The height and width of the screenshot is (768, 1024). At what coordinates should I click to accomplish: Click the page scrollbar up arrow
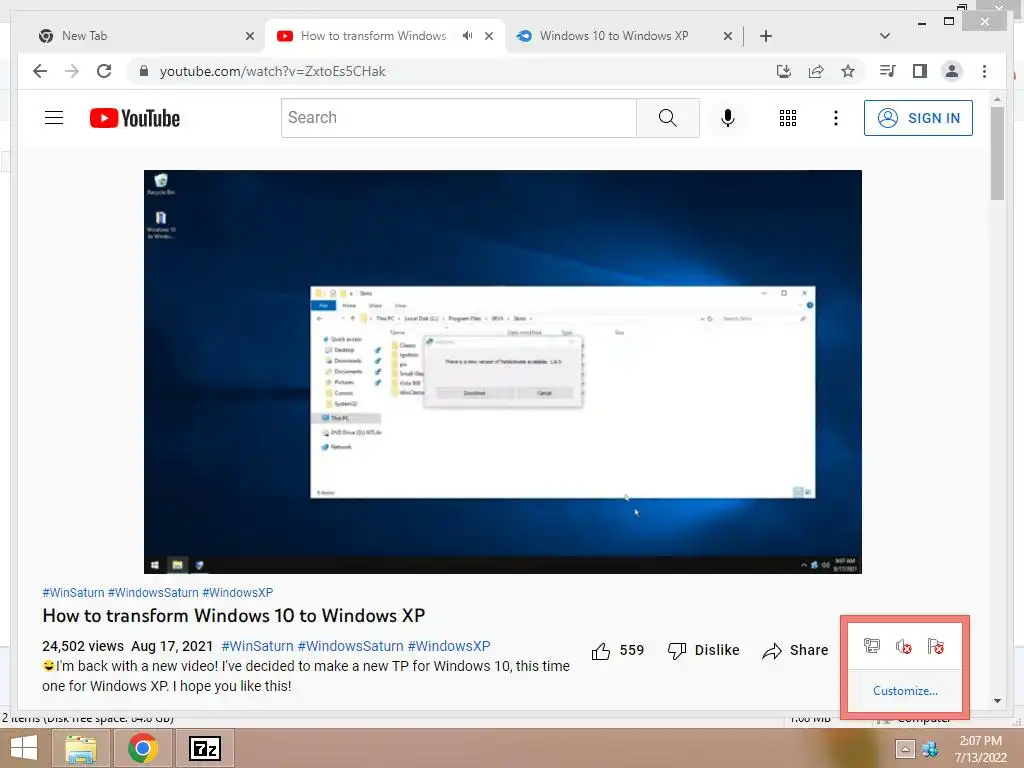(x=997, y=100)
